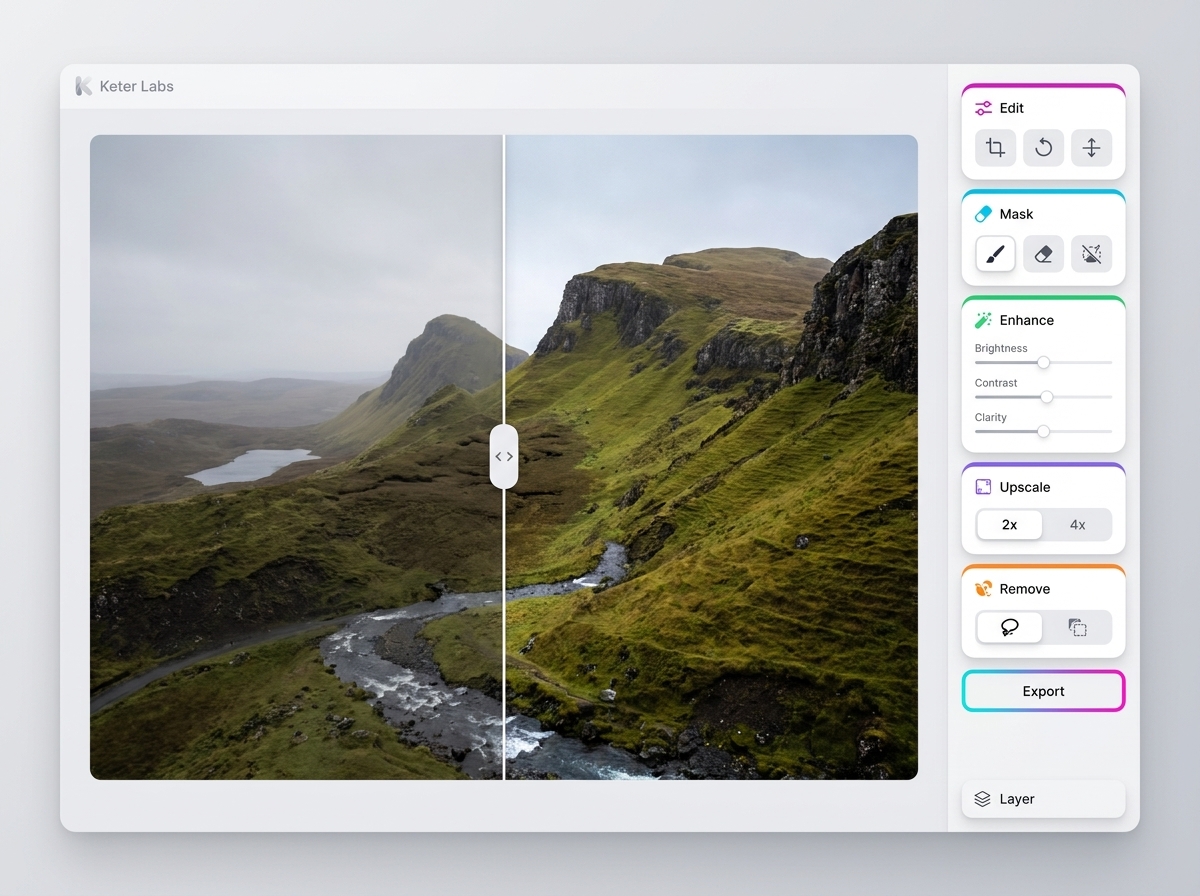Select the Mask eraser tool
Screen dimensions: 1200x896
pyautogui.click(x=1043, y=254)
